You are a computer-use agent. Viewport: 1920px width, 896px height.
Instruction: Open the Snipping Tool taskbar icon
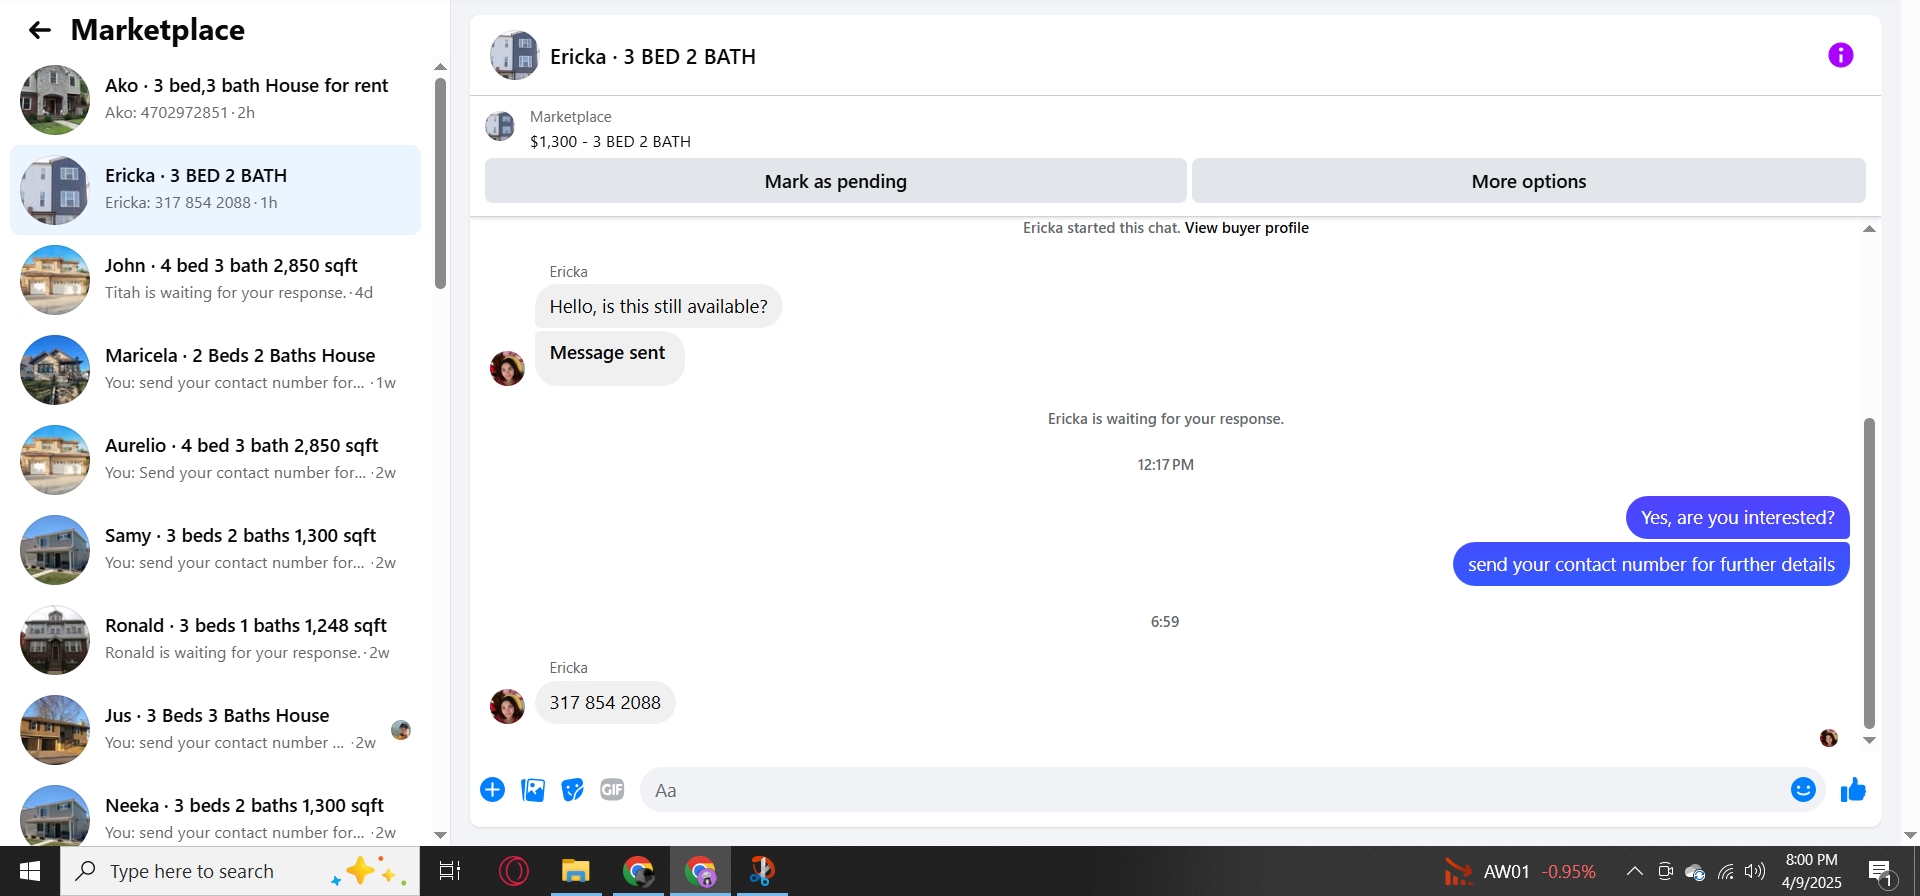tap(762, 871)
